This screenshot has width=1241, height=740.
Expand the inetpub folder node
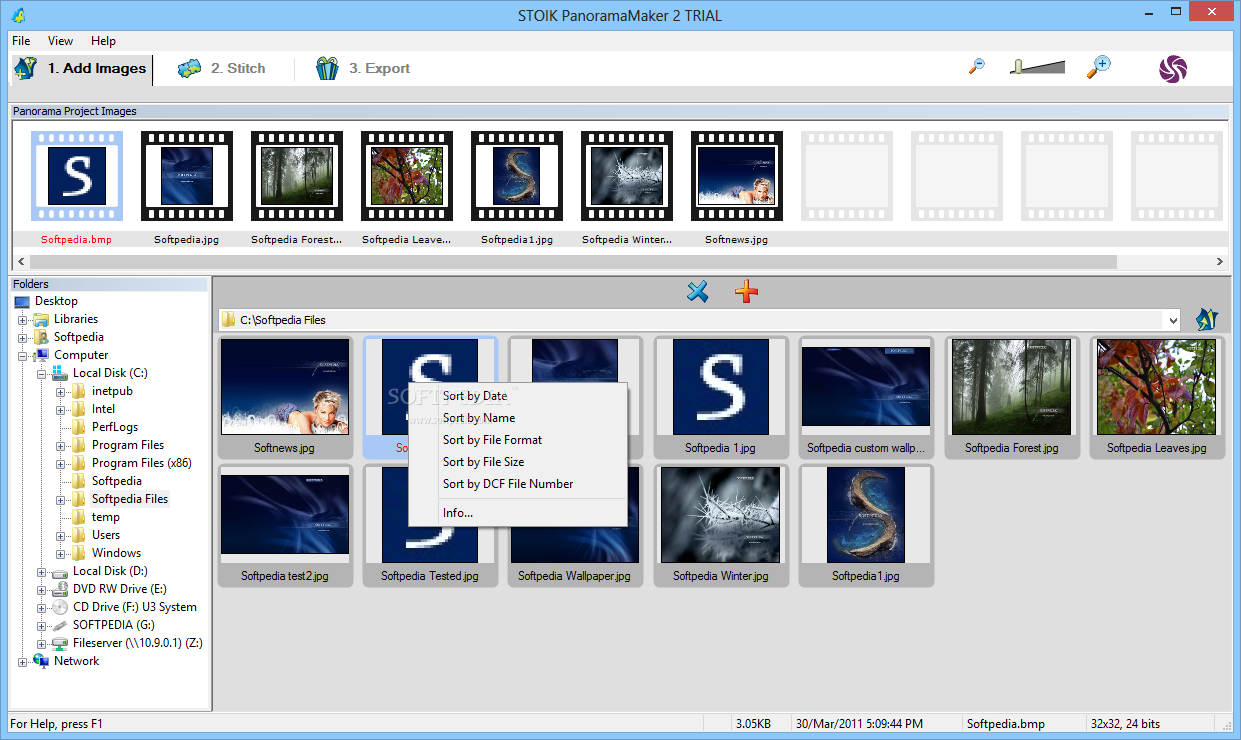(61, 392)
